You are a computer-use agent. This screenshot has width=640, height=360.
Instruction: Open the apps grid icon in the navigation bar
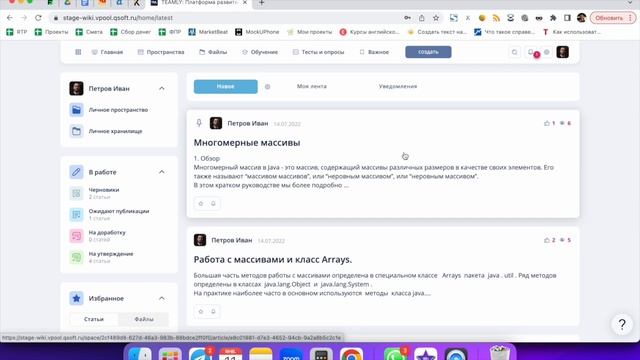[78, 52]
